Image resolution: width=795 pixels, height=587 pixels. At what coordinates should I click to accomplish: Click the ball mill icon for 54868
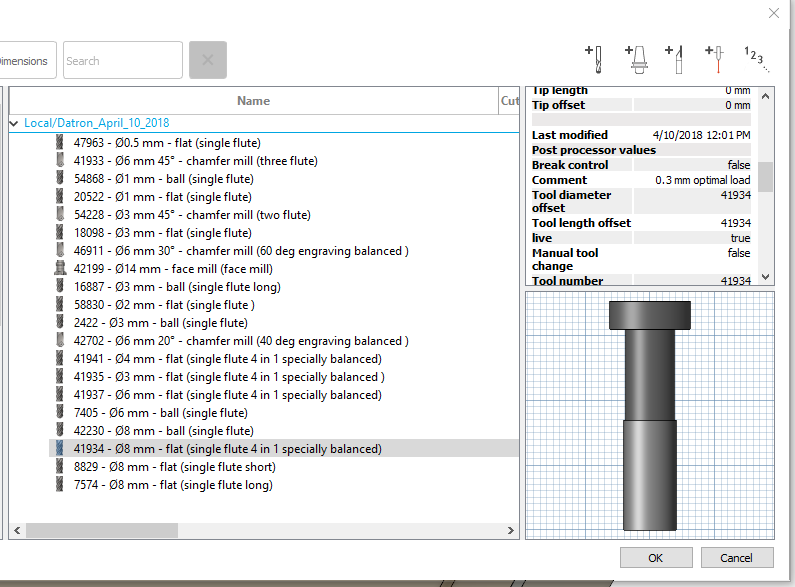point(60,178)
